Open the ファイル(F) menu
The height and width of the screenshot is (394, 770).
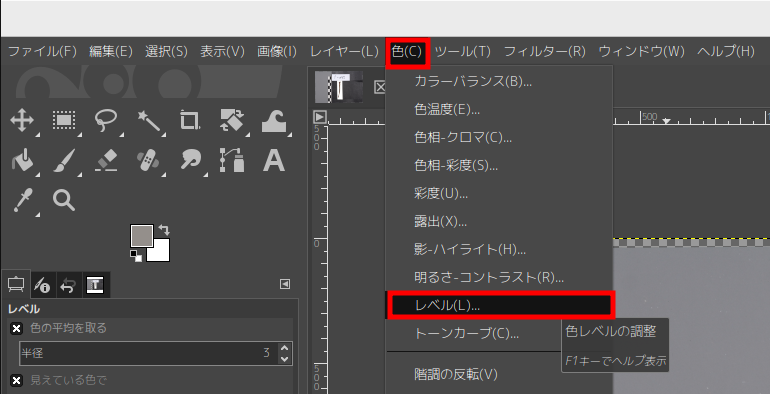click(43, 51)
